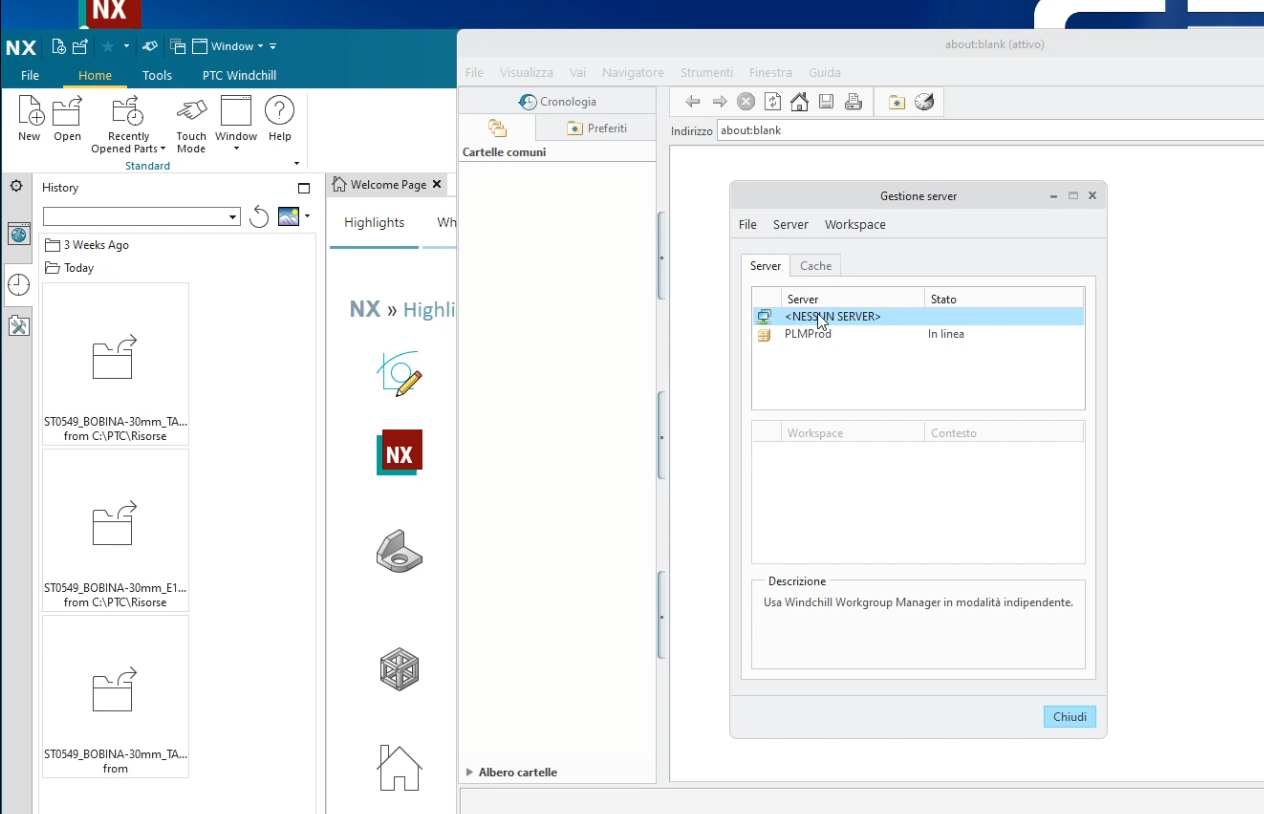This screenshot has height=814, width=1264.
Task: Navigate back with the browser Back arrow
Action: 692,101
